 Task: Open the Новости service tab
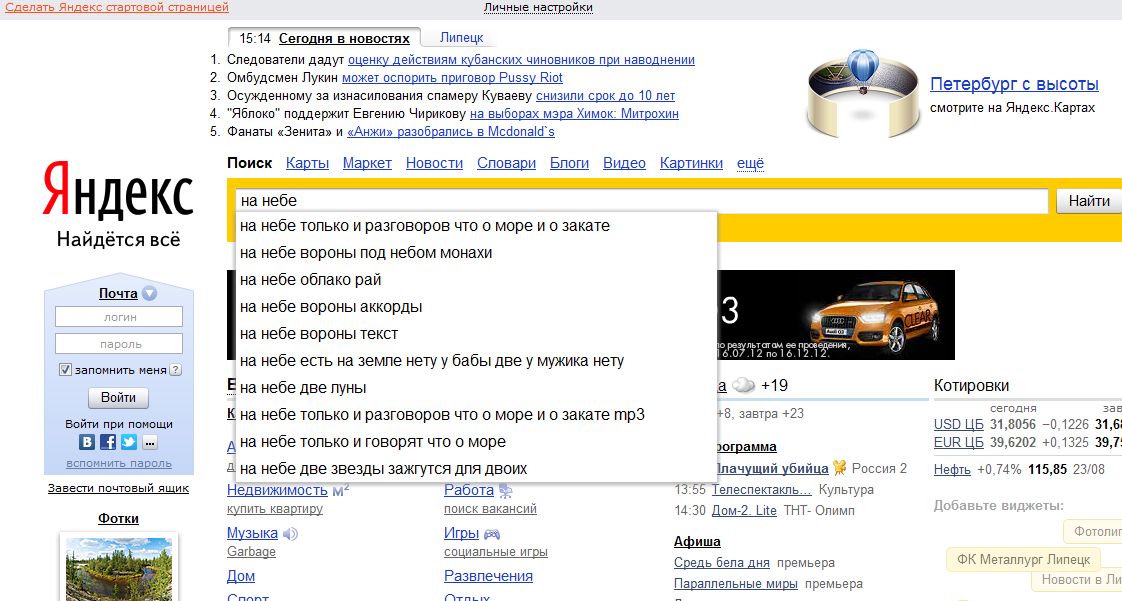(x=434, y=163)
